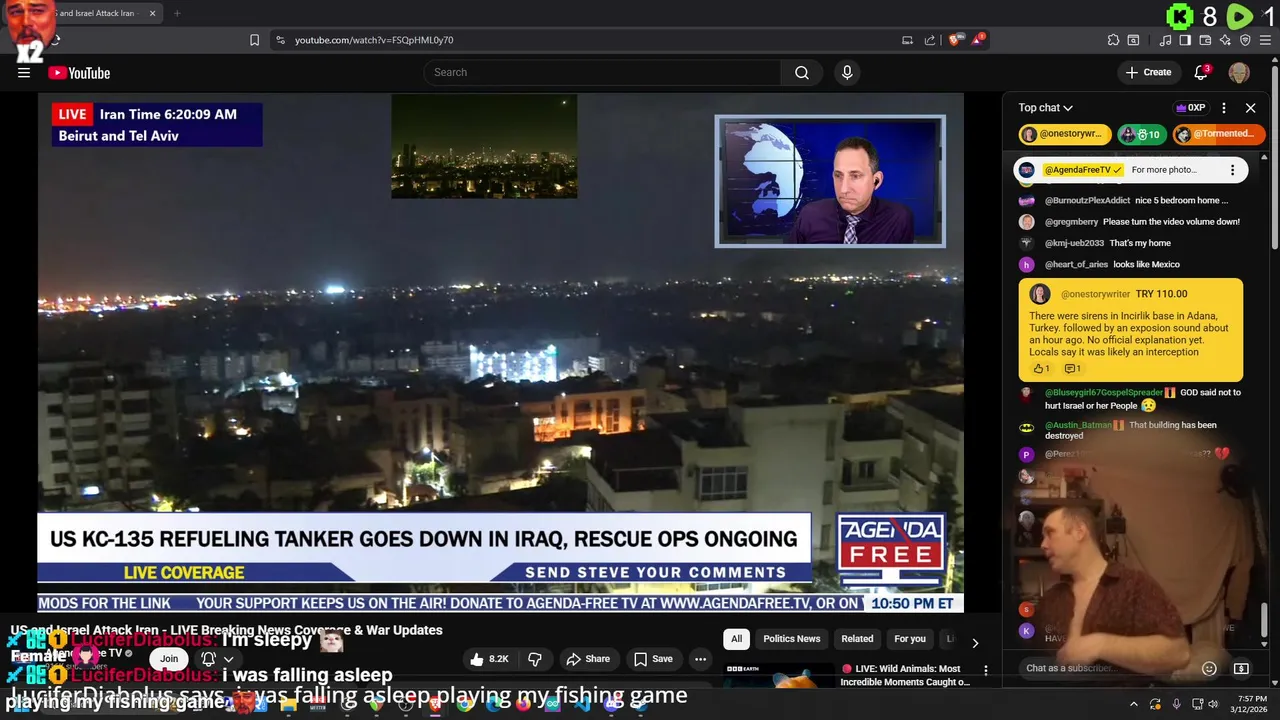
Task: Open the green gift memberships 10 chip
Action: (1141, 134)
